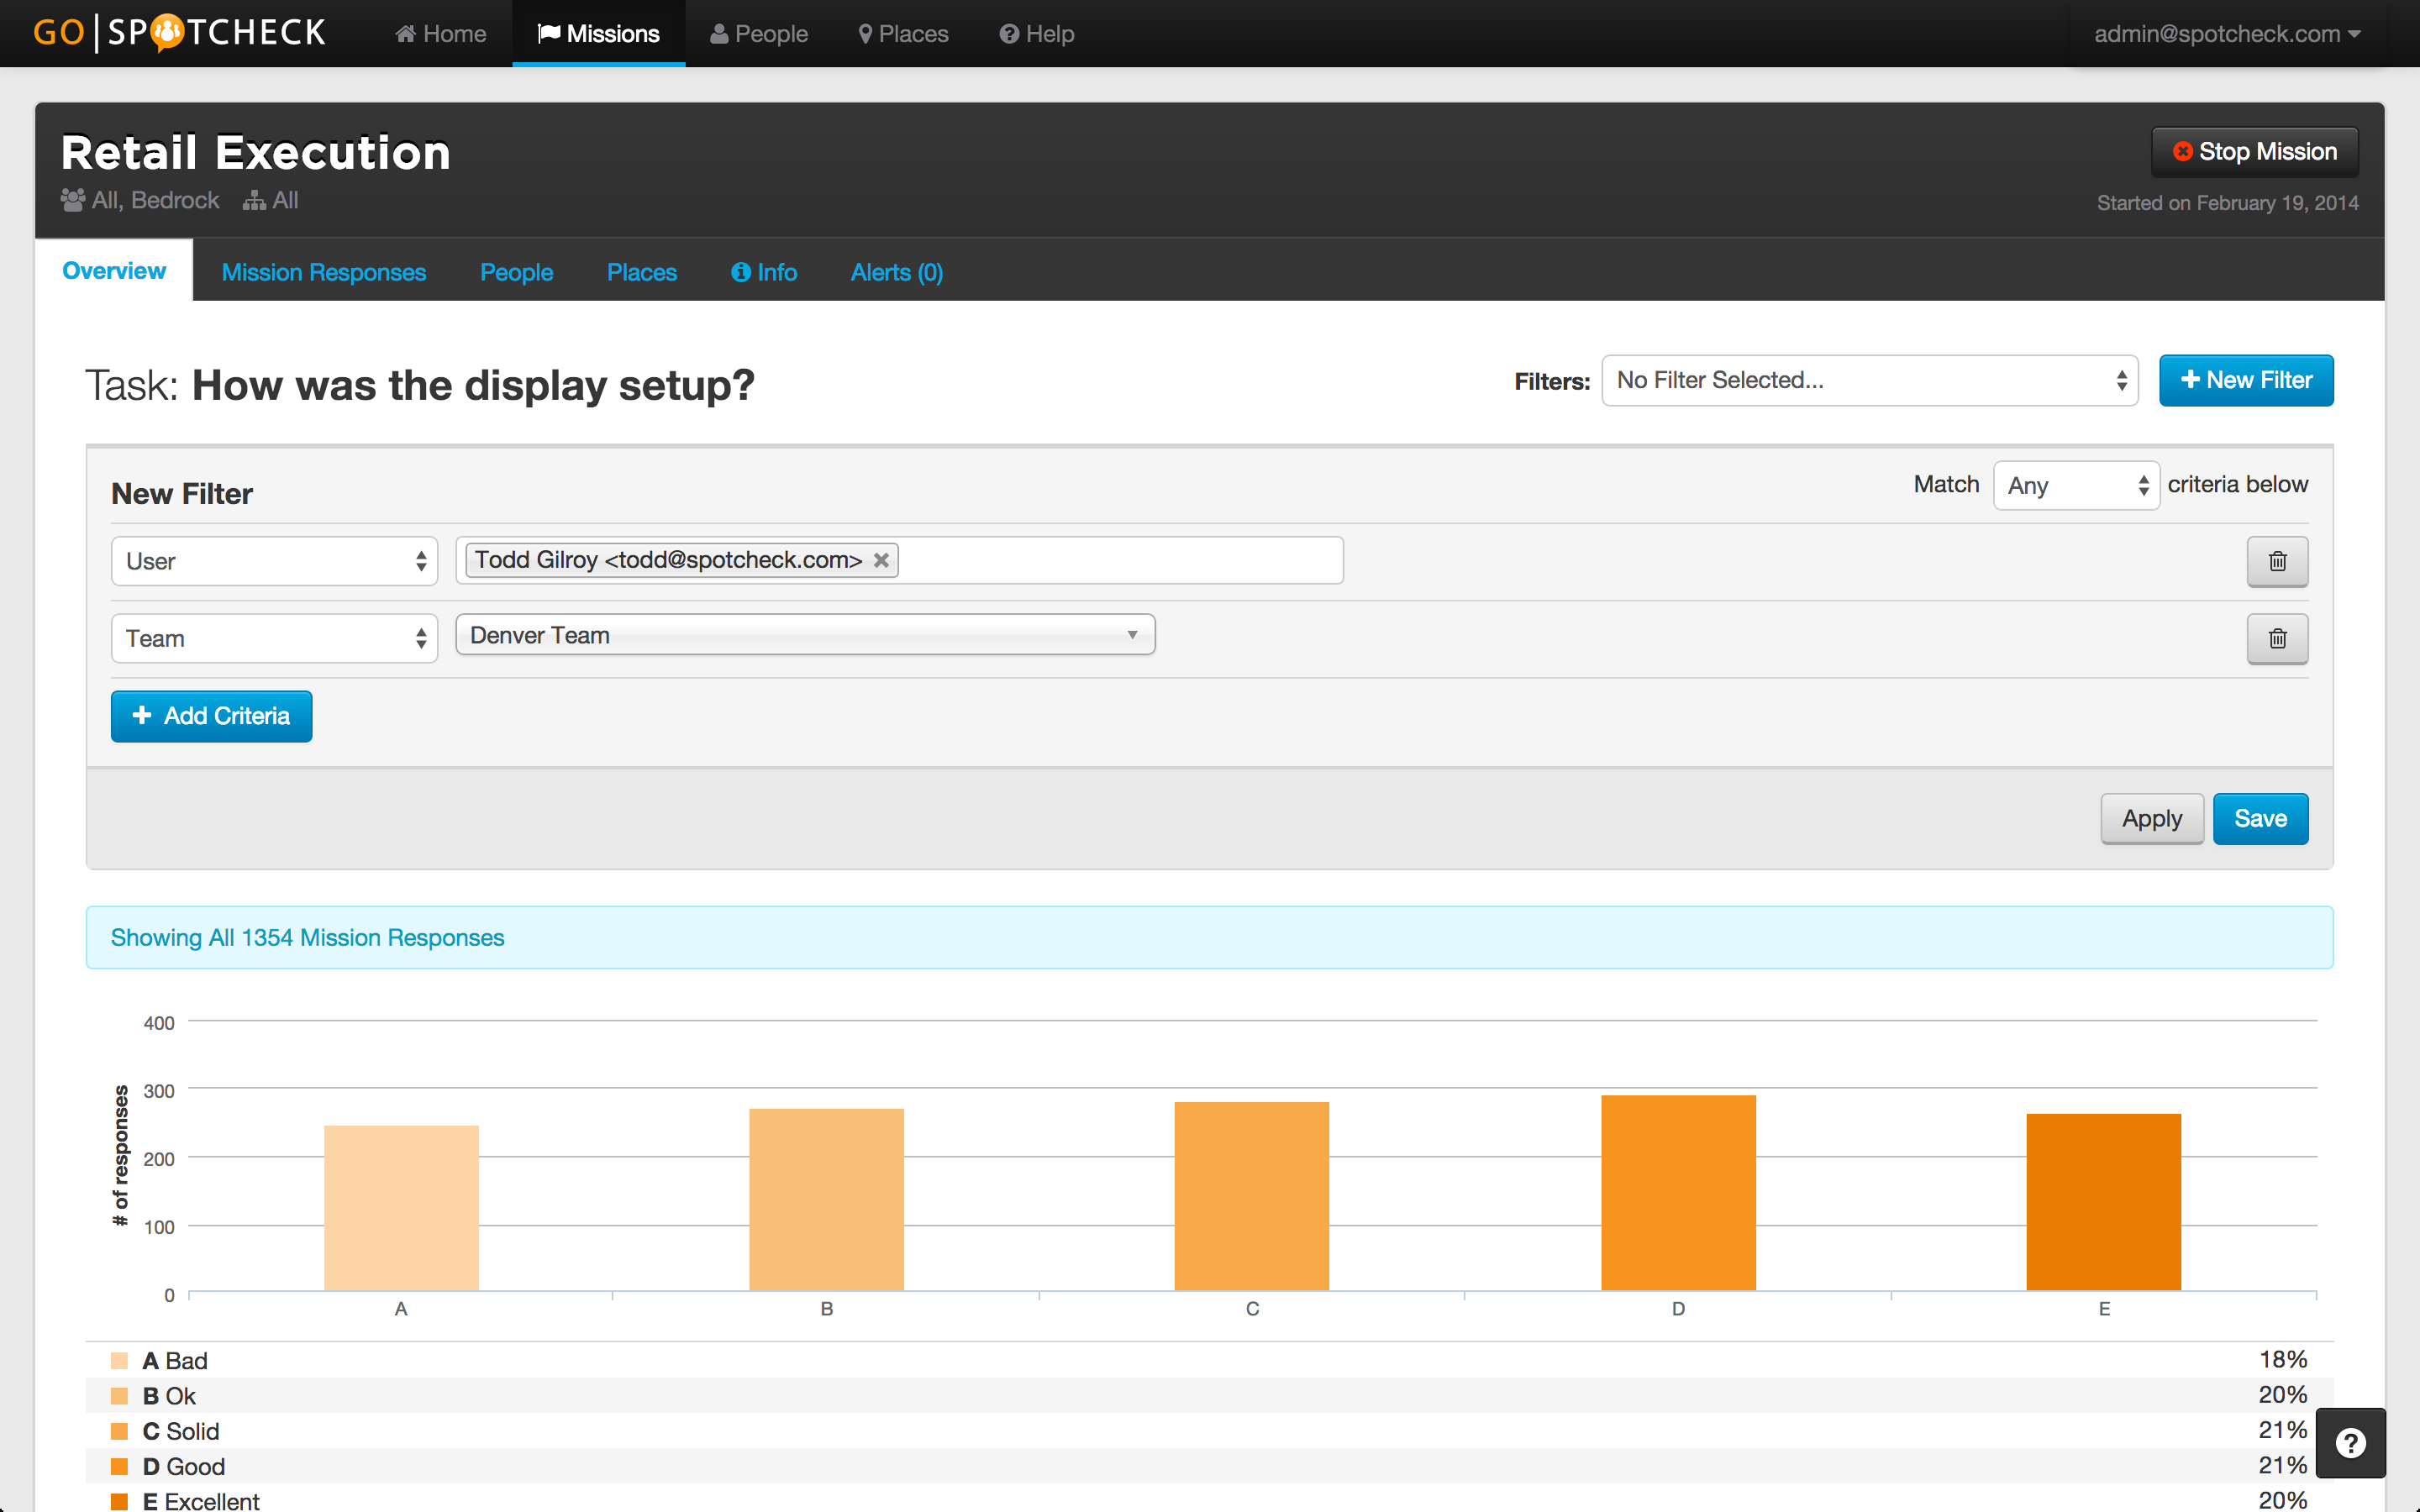2420x1512 pixels.
Task: Click the GoSpotCheck logo
Action: click(180, 33)
